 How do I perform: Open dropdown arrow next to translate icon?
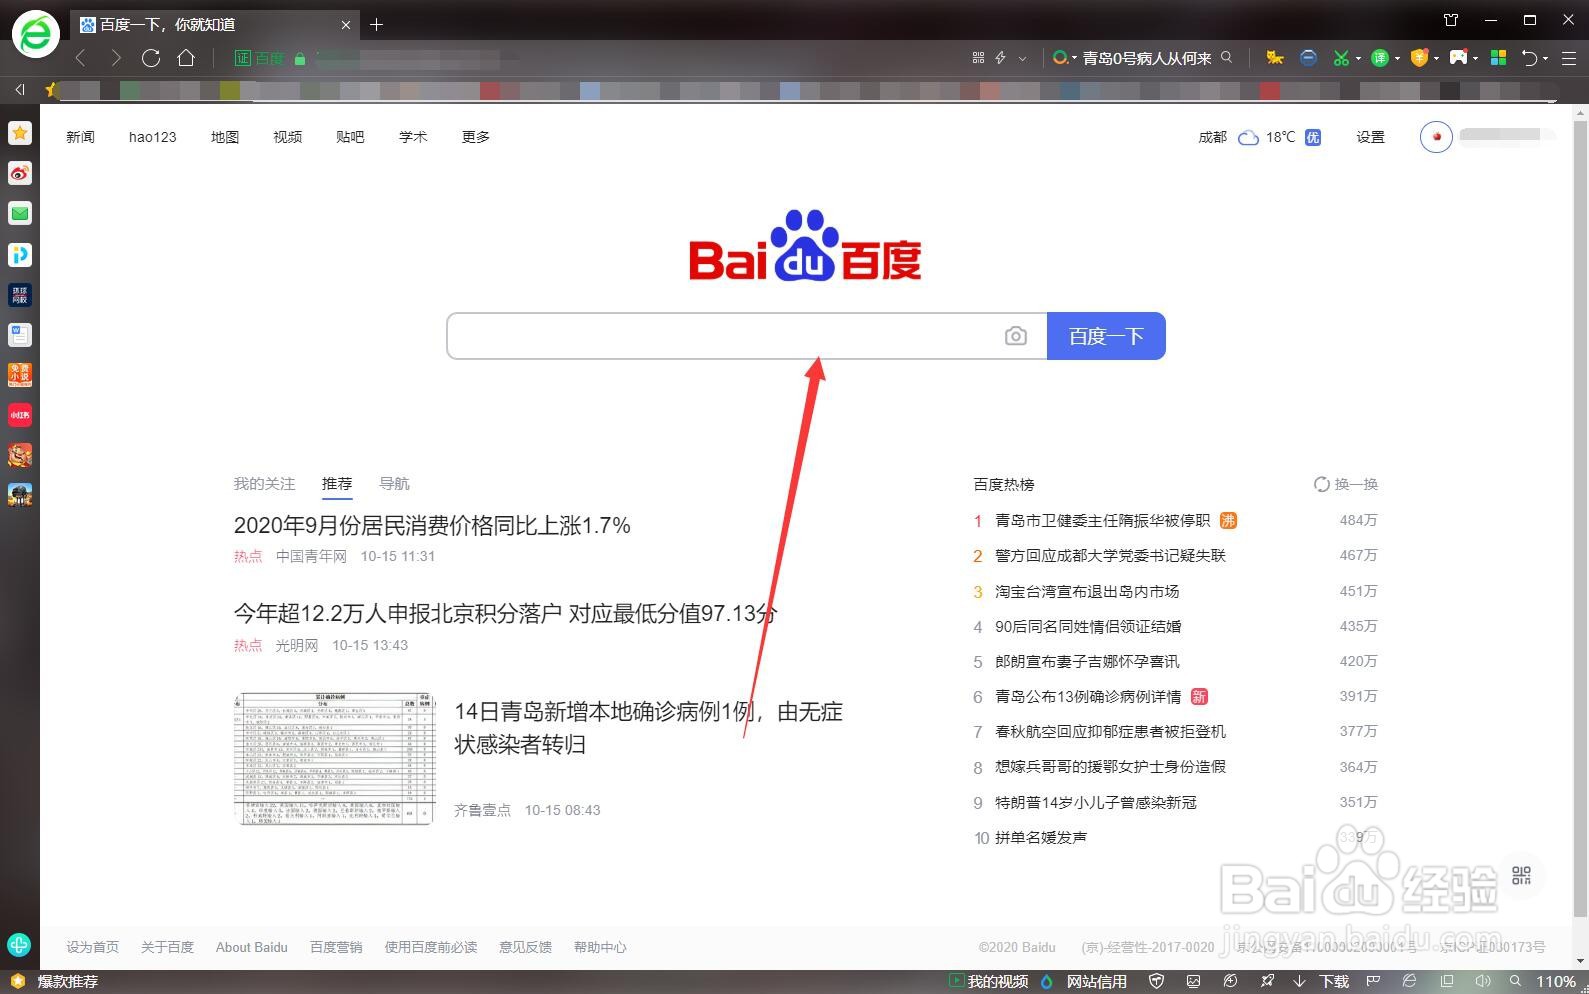coord(1397,59)
